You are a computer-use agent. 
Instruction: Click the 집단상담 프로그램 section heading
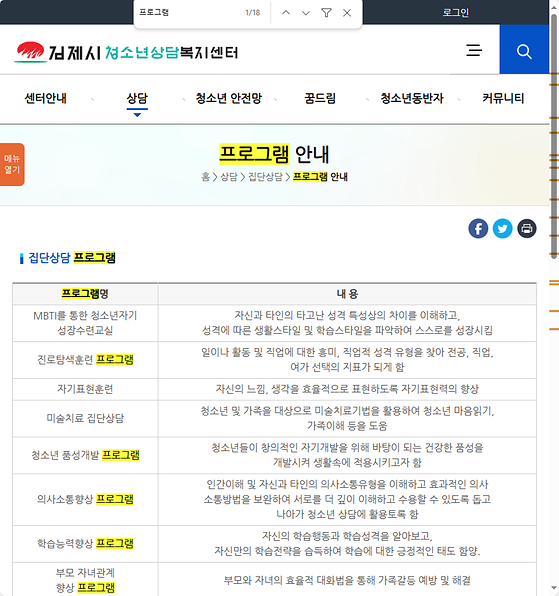coord(72,258)
